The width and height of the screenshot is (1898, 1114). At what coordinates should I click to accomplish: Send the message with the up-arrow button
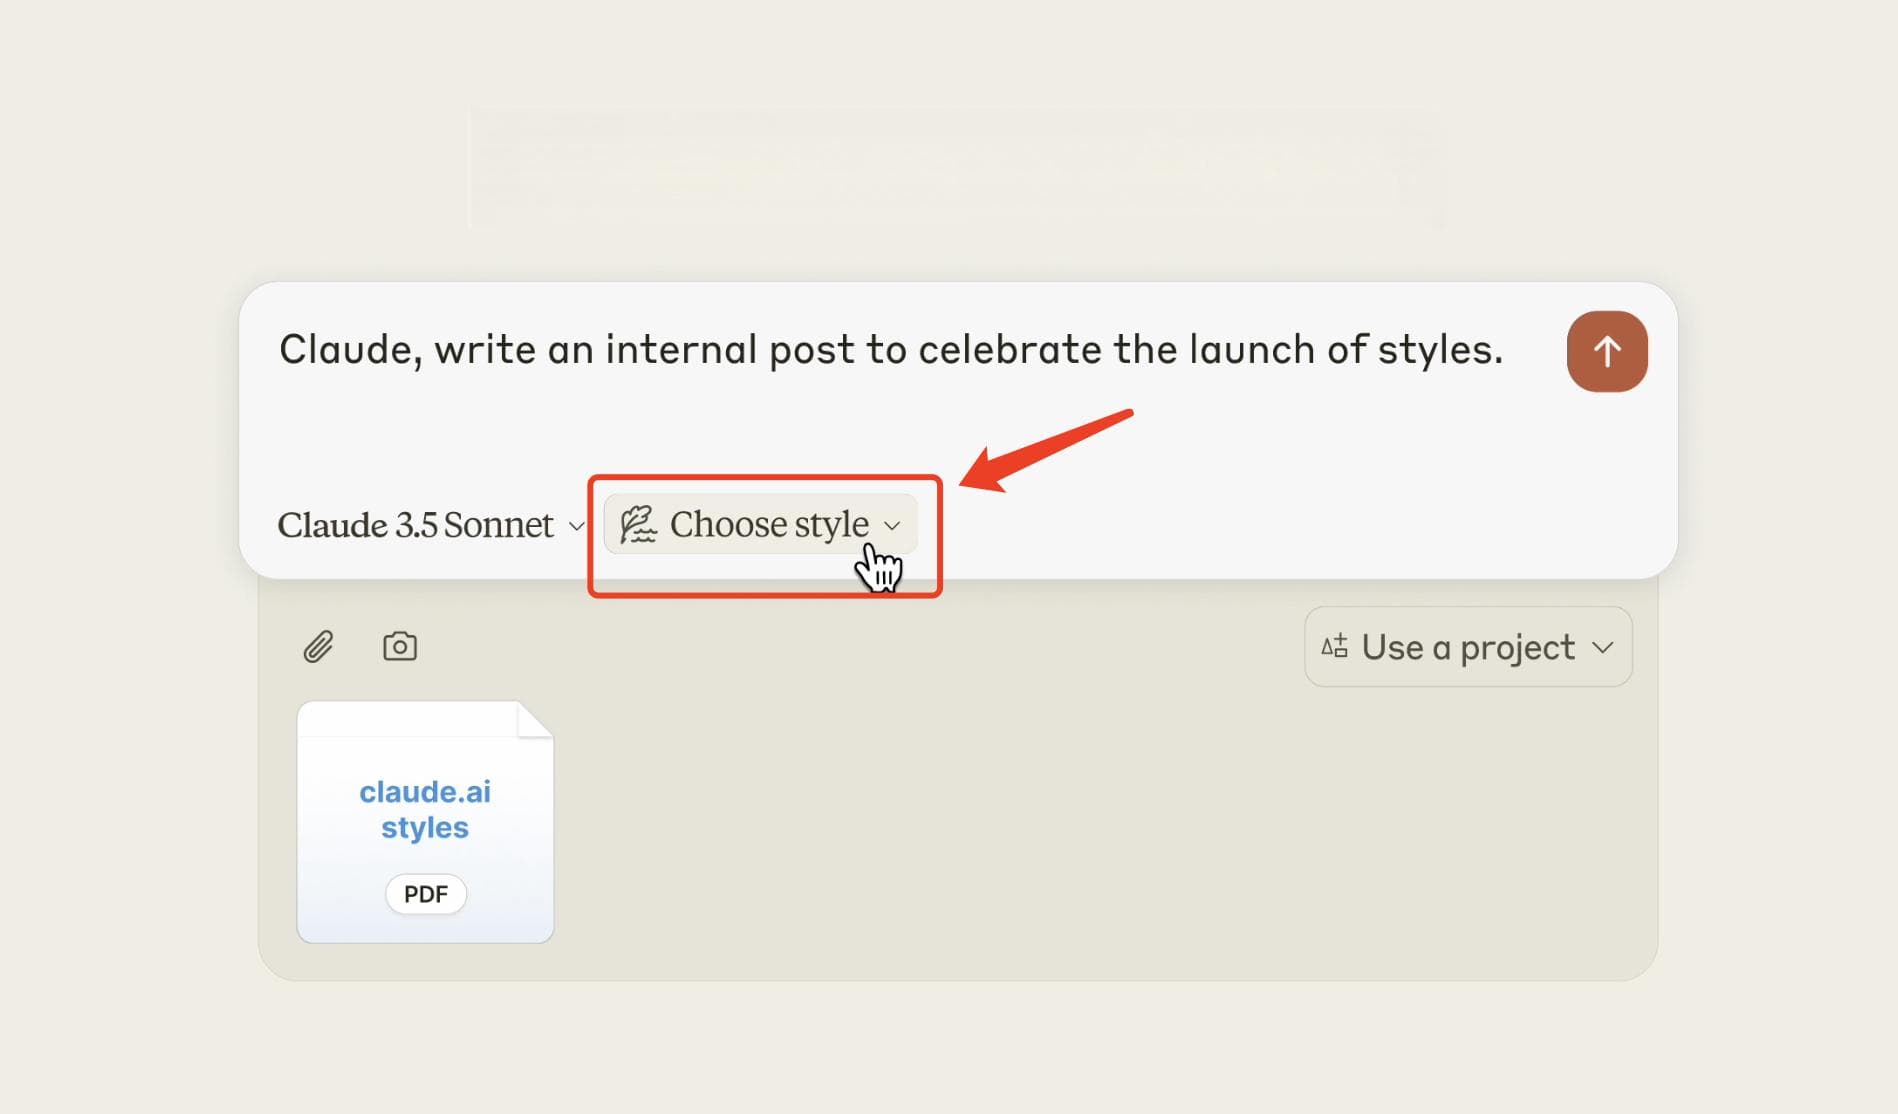click(x=1607, y=351)
